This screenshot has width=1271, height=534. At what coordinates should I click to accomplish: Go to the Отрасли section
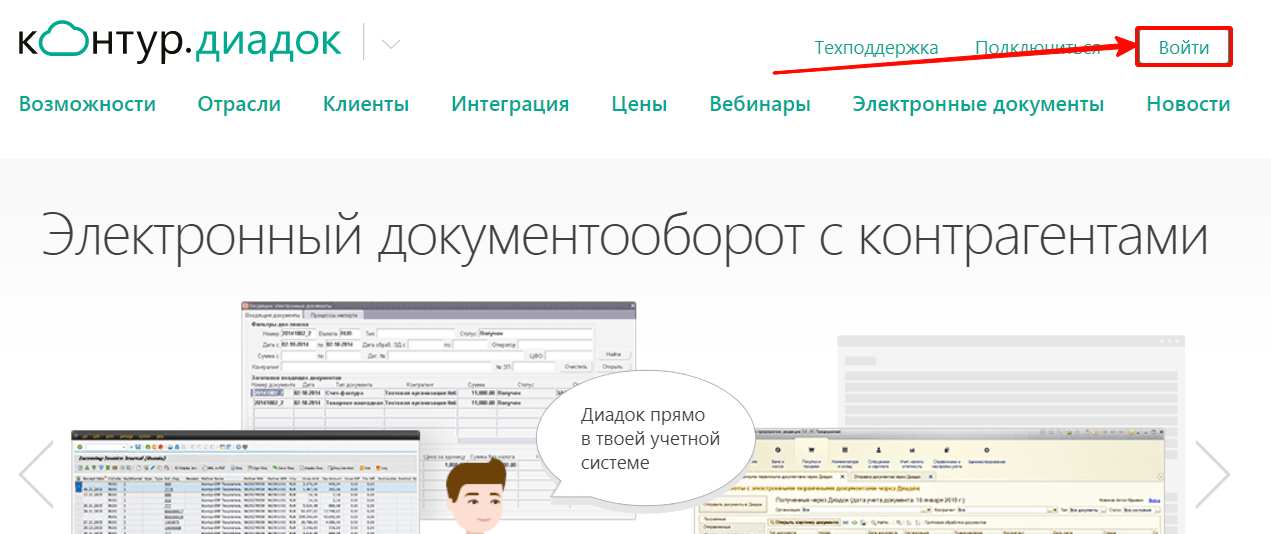(x=239, y=104)
